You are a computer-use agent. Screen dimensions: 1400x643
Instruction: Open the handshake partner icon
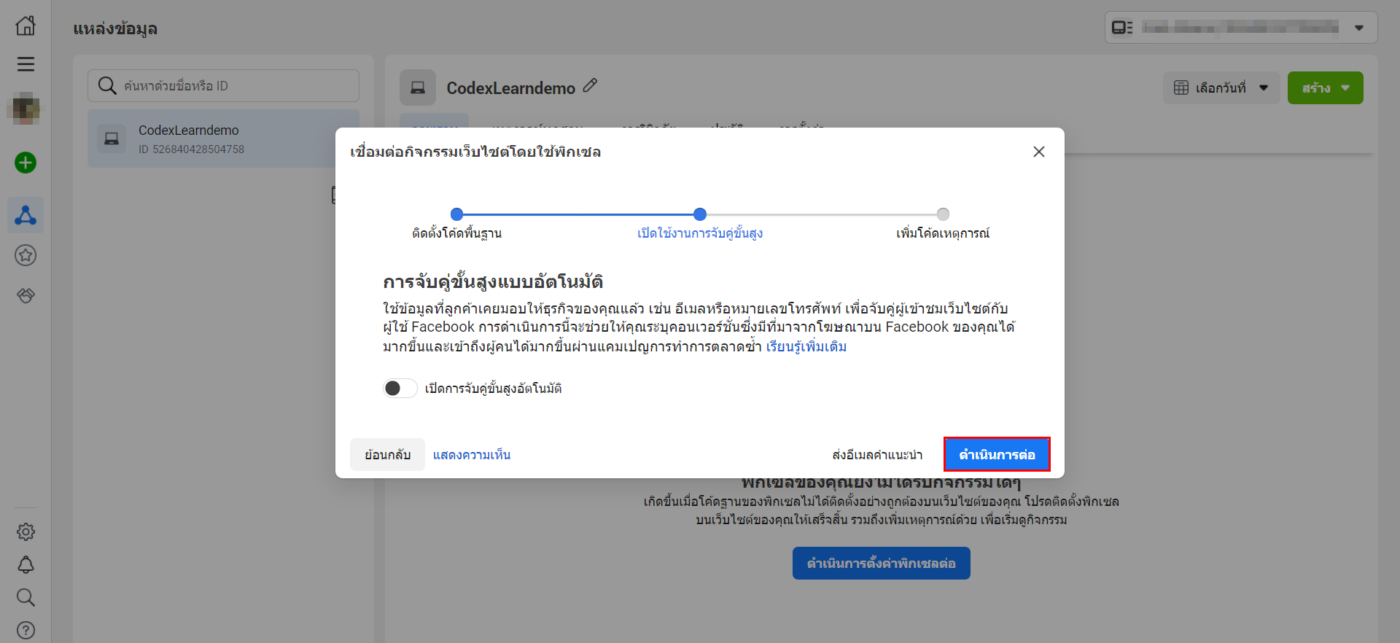26,296
